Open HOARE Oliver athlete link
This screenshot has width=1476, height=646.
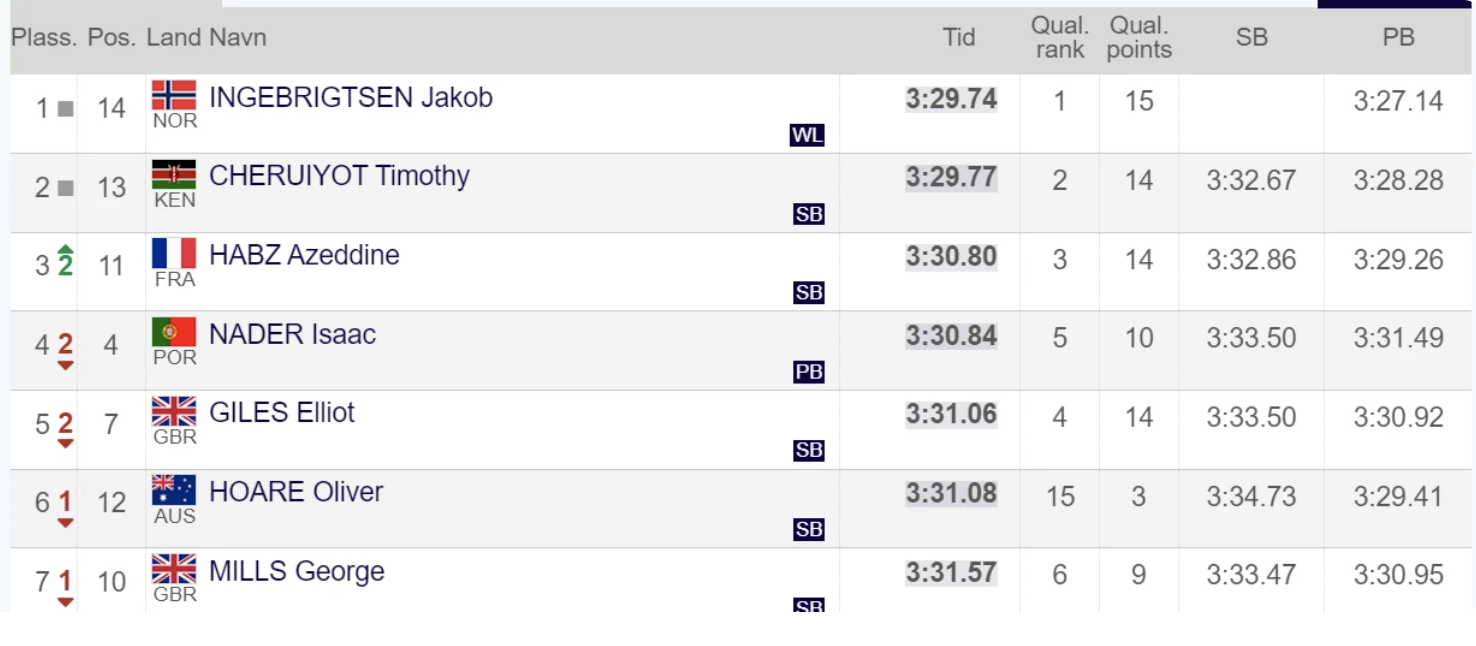[x=296, y=492]
